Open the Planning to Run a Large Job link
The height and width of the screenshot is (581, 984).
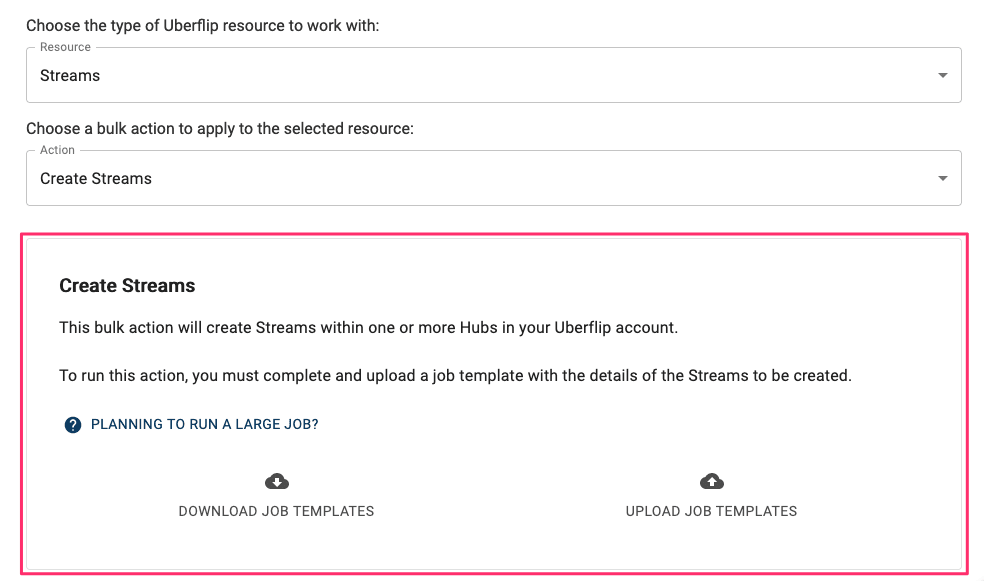point(205,424)
